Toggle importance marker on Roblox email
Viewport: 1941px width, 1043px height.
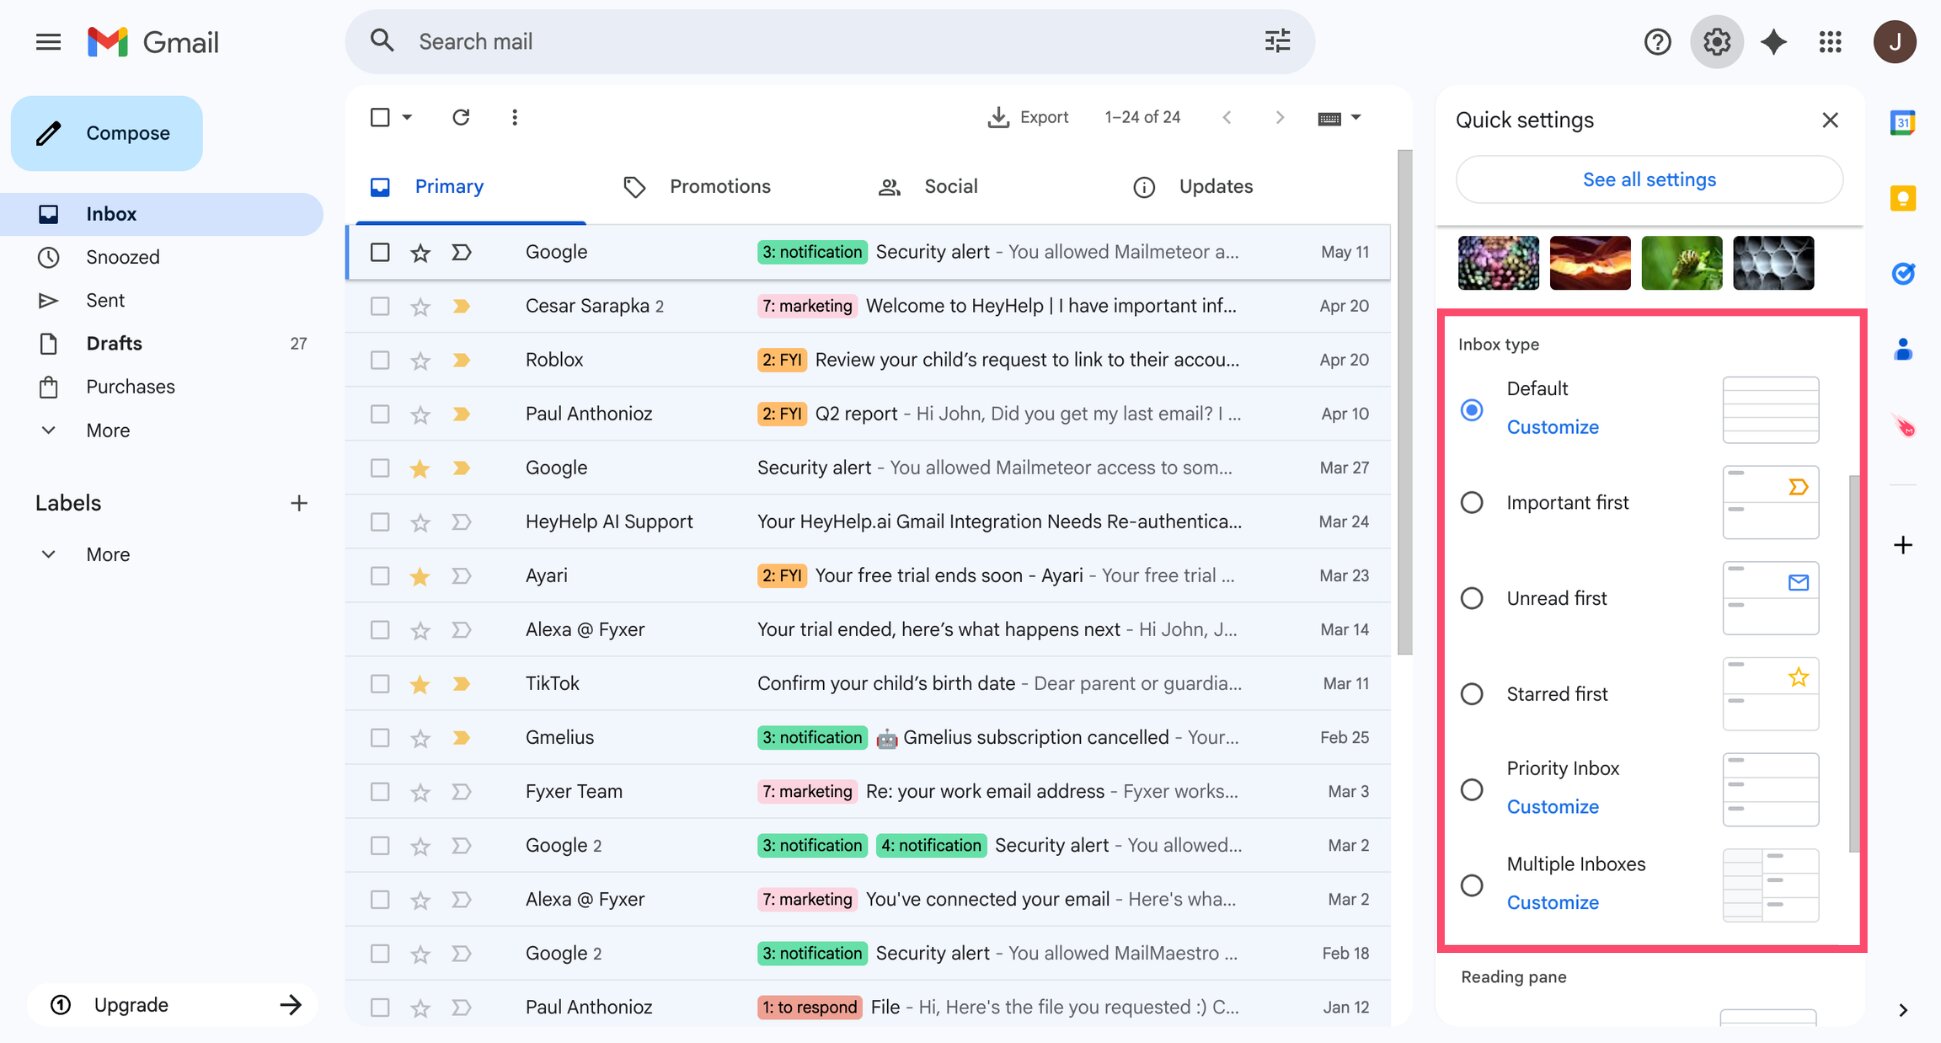(461, 360)
